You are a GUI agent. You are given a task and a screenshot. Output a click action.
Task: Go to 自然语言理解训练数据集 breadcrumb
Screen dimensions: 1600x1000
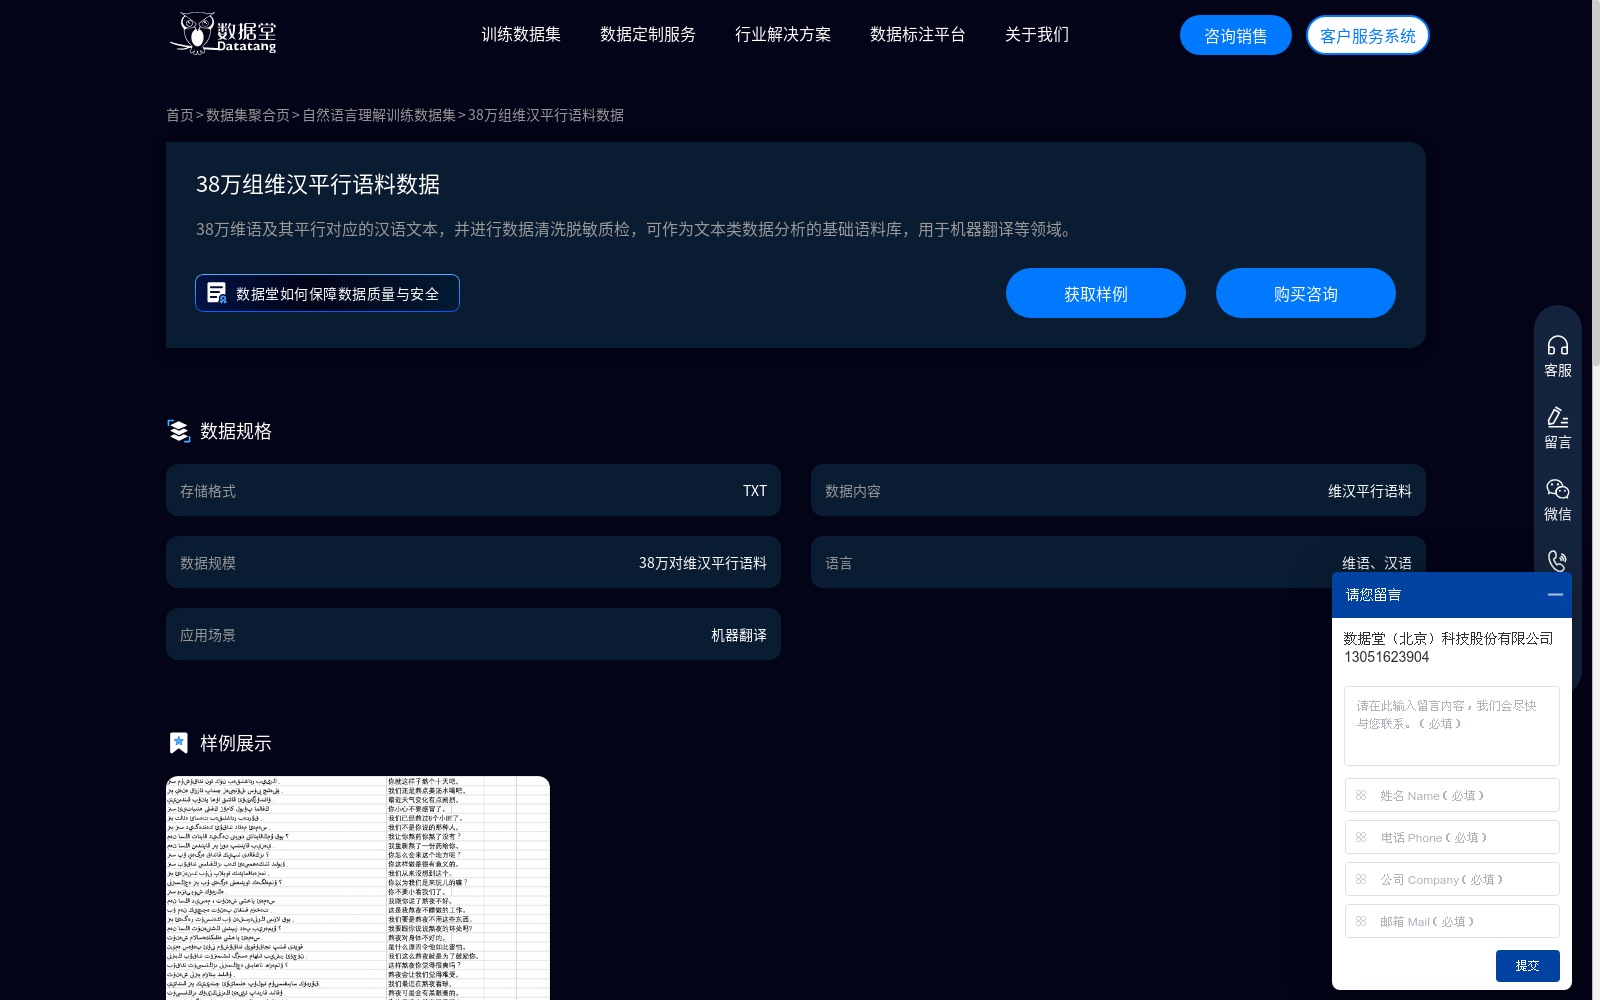(x=379, y=115)
